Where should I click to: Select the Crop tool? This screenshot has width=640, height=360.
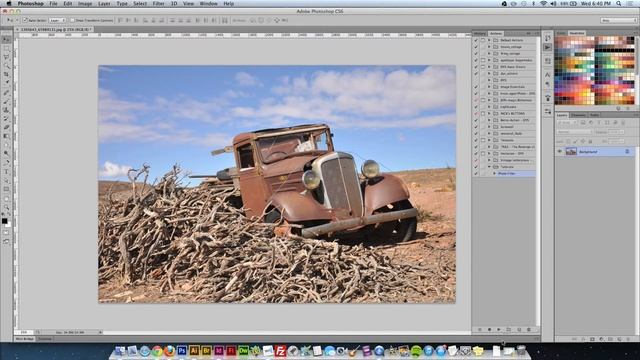point(7,75)
